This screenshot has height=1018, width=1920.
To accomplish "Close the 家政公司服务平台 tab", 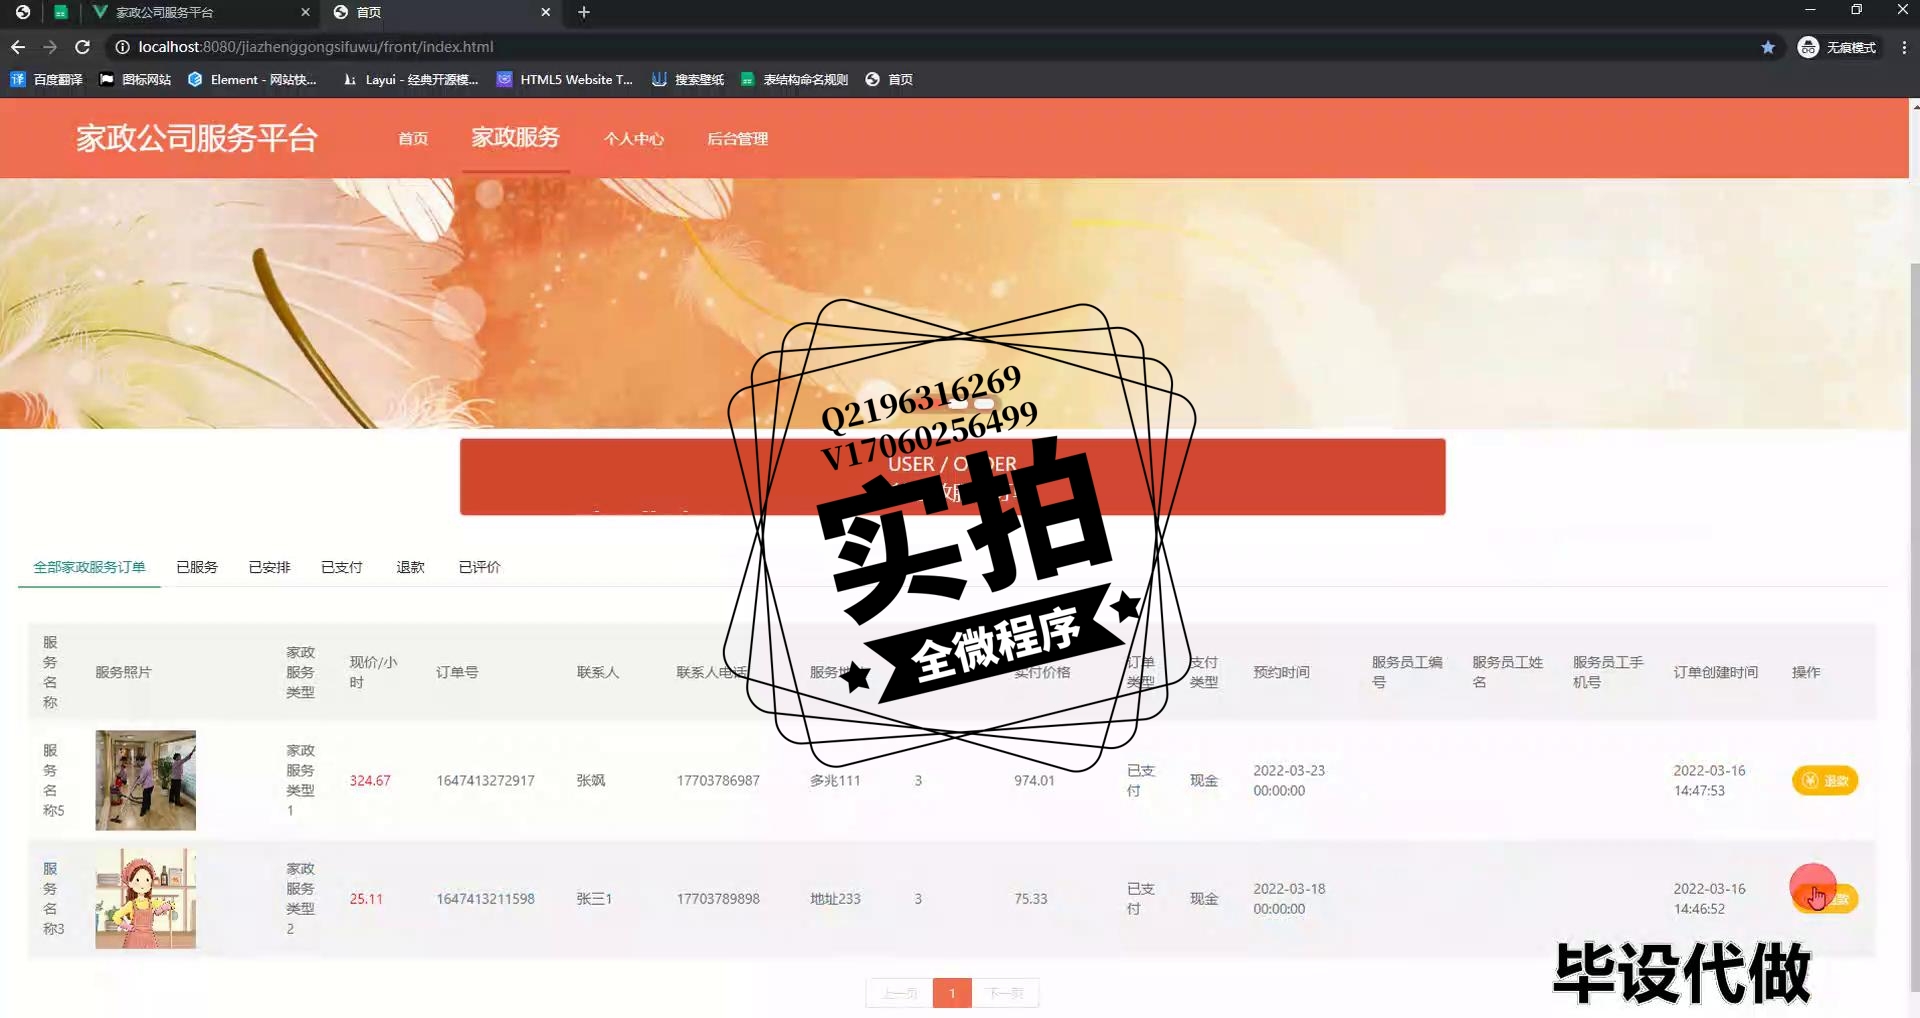I will click(x=305, y=12).
